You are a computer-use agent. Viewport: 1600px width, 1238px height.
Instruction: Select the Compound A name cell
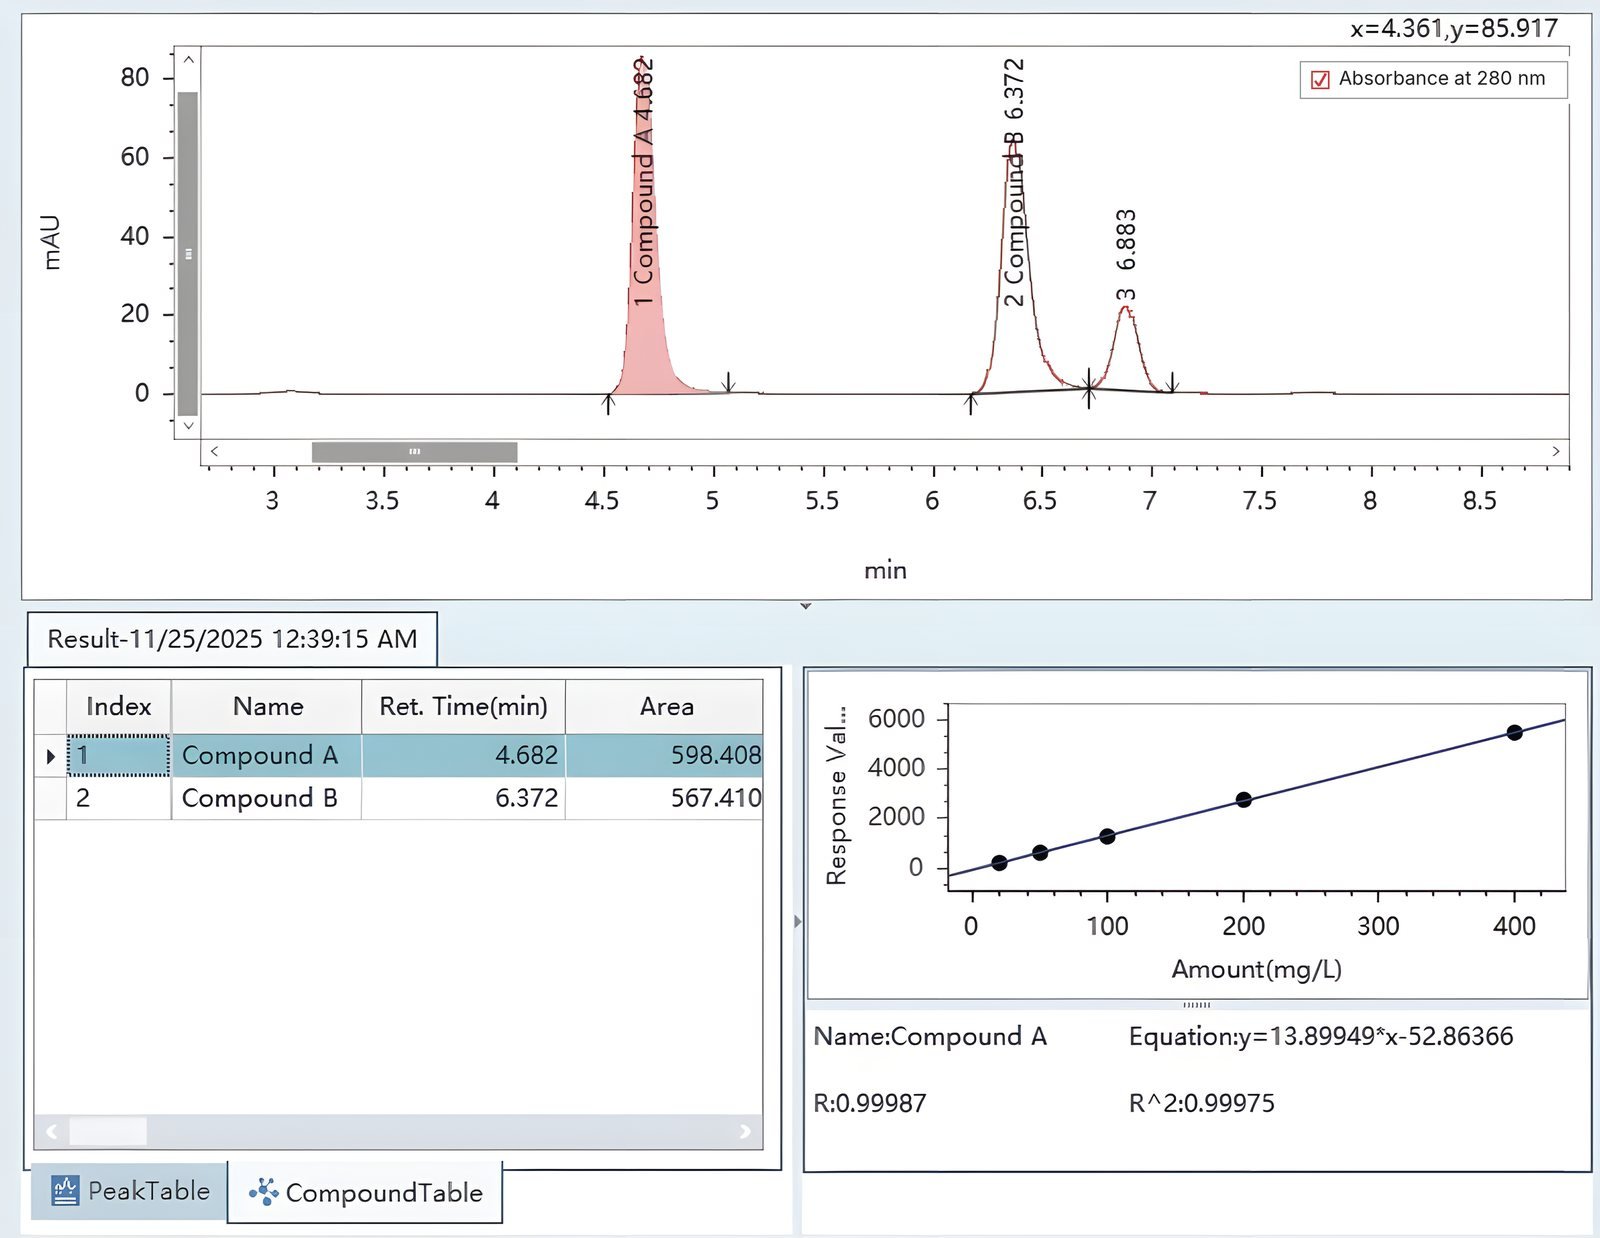point(266,756)
